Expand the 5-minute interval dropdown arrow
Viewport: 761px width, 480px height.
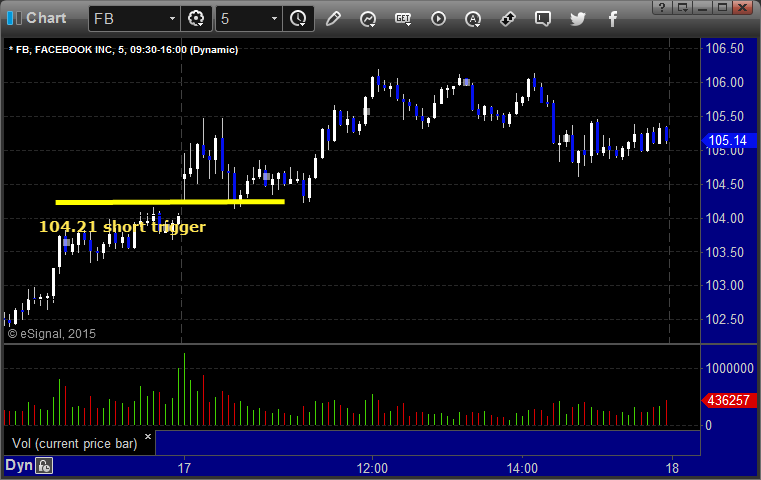click(x=274, y=19)
